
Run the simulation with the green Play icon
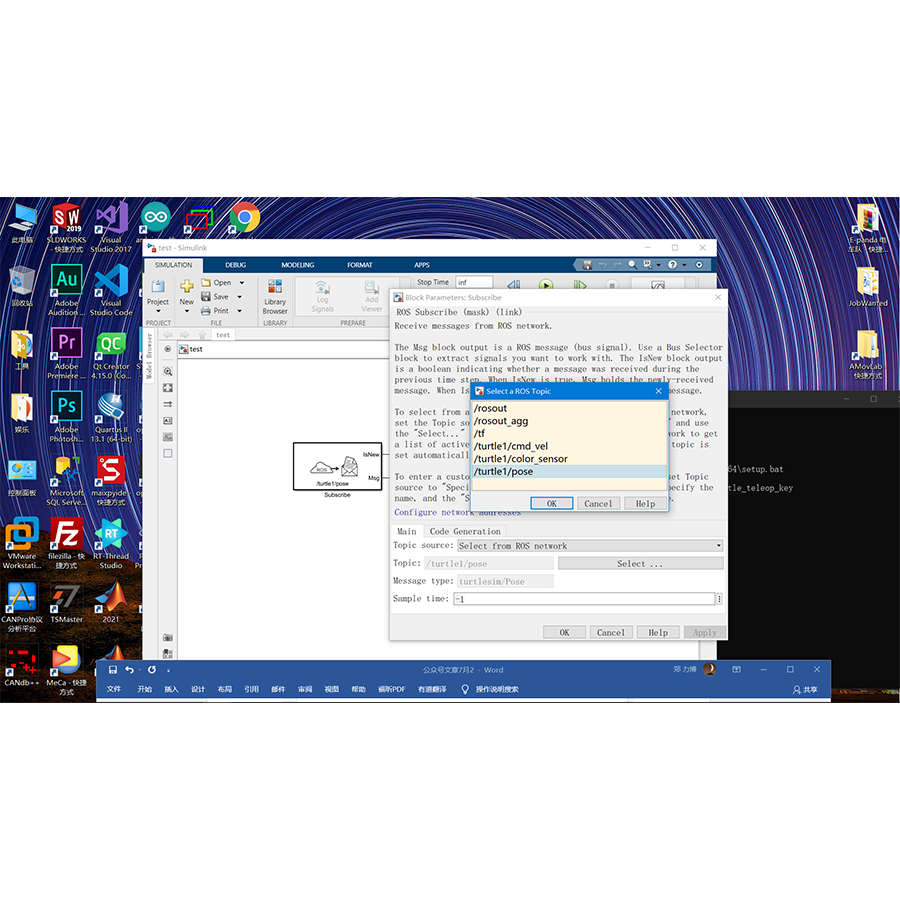[x=546, y=285]
